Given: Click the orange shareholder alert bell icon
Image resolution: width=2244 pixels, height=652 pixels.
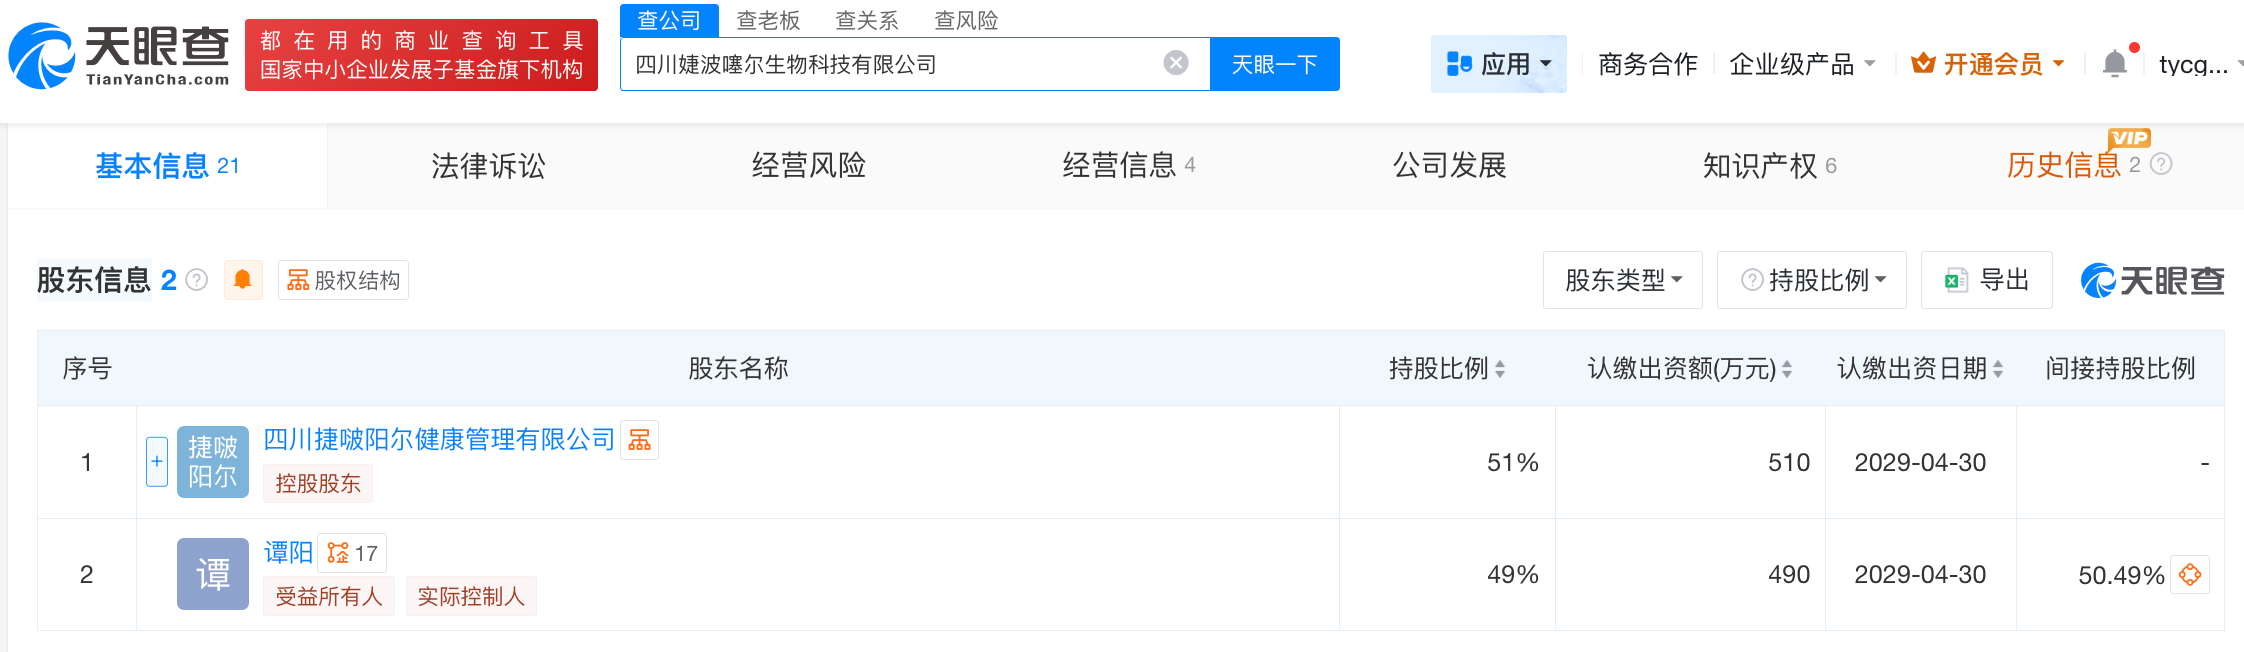Looking at the screenshot, I should coord(242,280).
